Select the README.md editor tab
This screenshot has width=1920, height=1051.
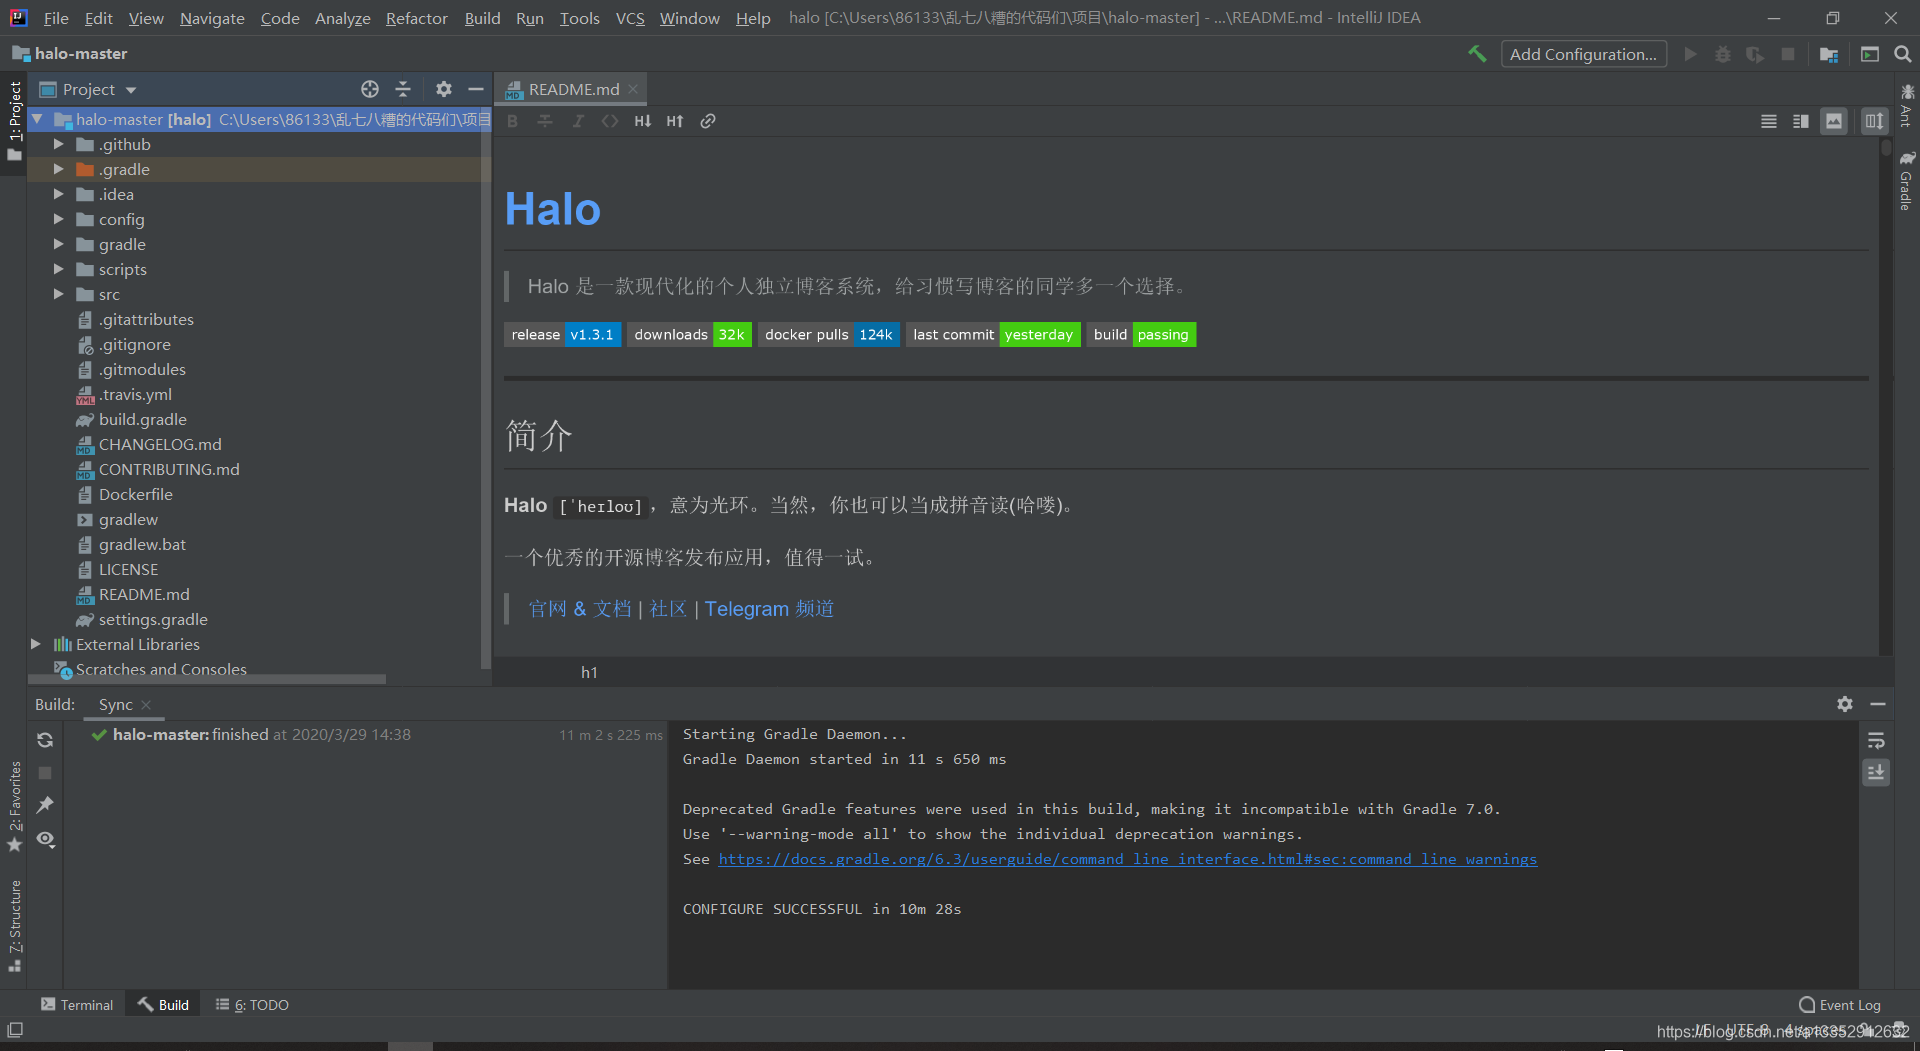(572, 89)
